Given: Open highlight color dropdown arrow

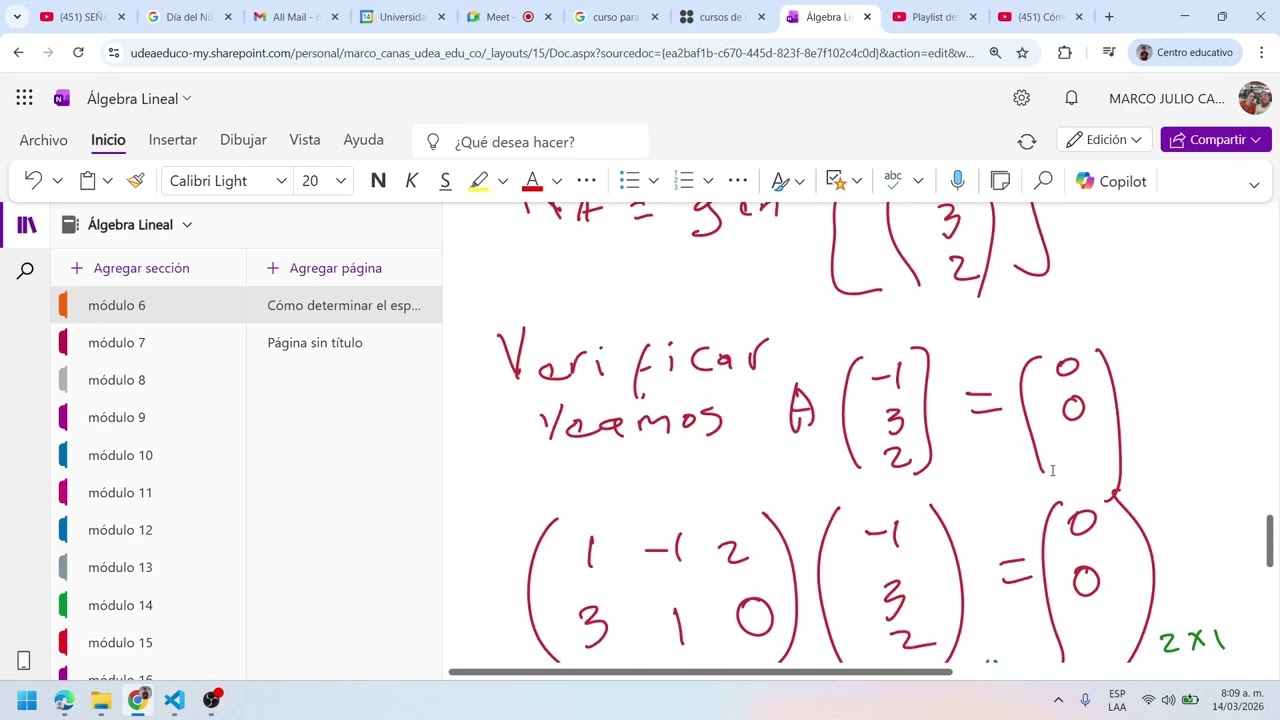Looking at the screenshot, I should [x=503, y=181].
